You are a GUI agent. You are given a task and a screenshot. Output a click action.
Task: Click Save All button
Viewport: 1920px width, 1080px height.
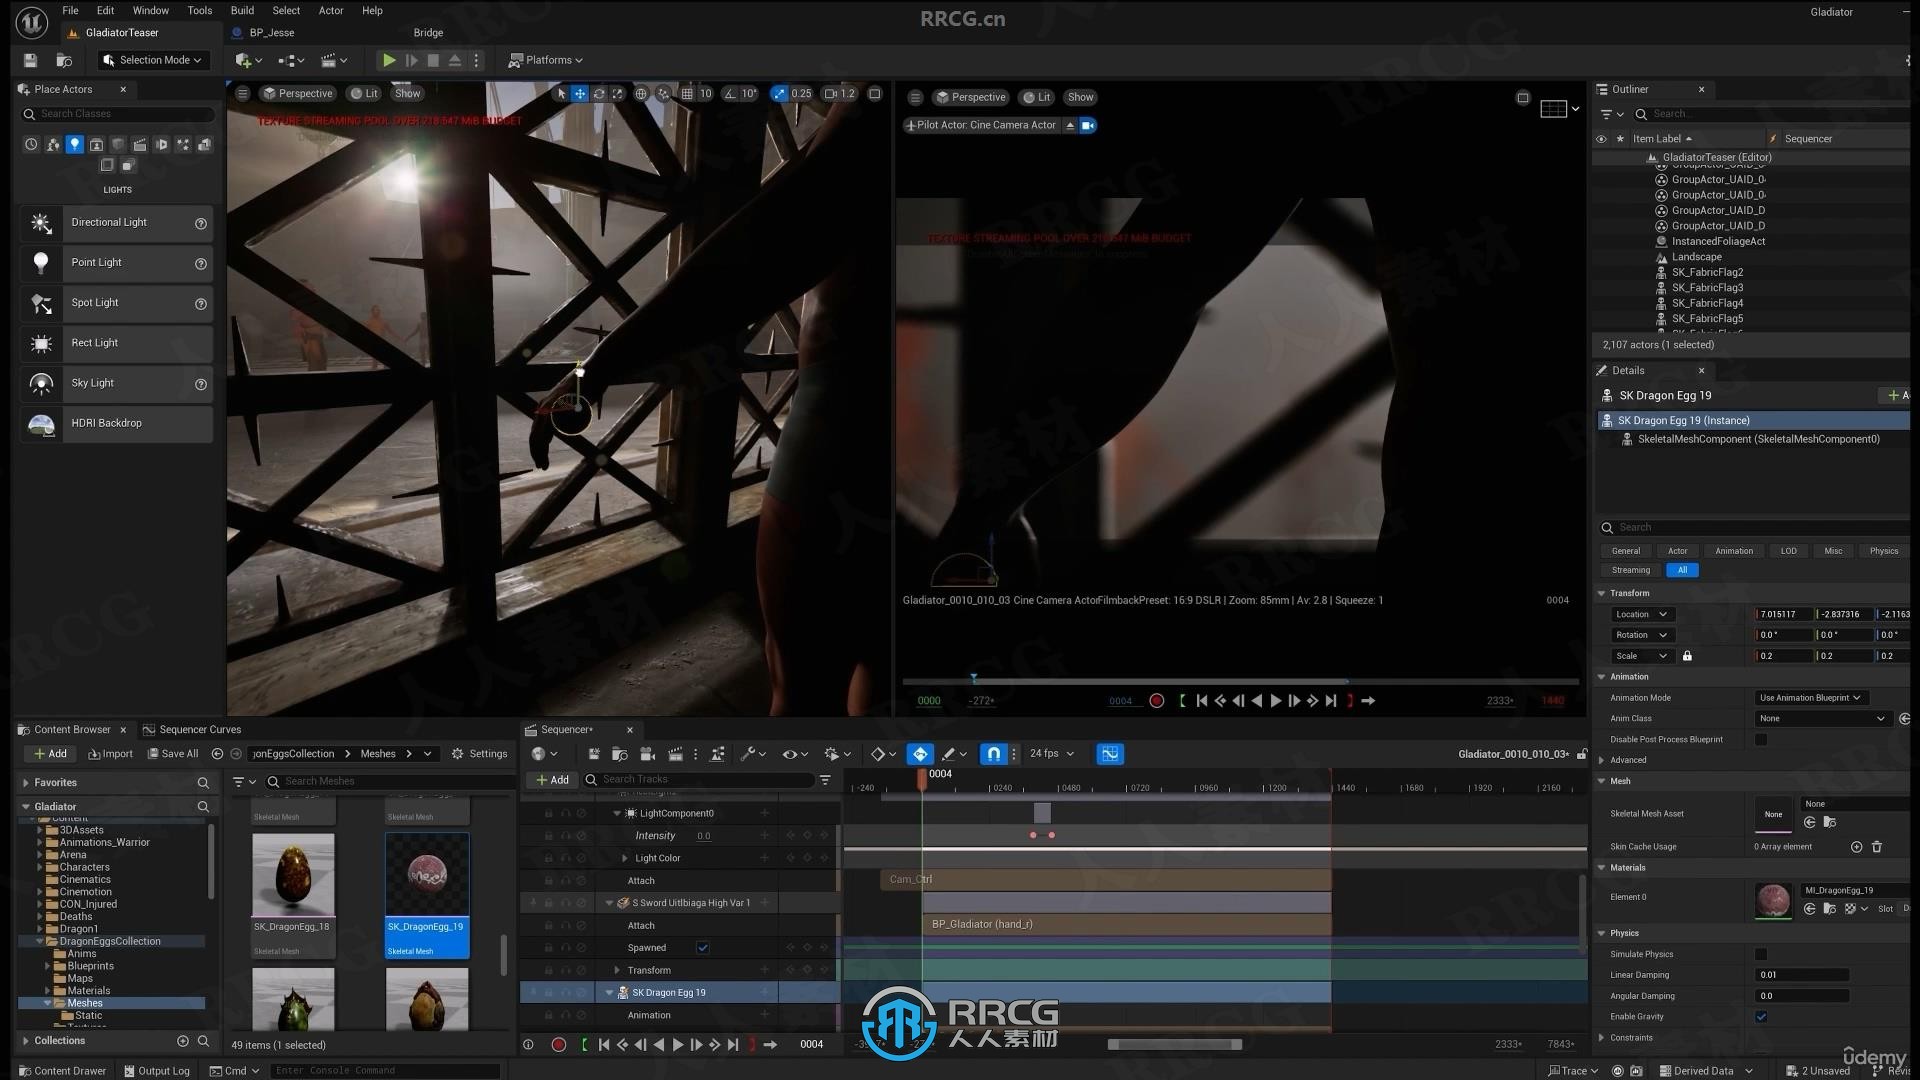click(173, 754)
